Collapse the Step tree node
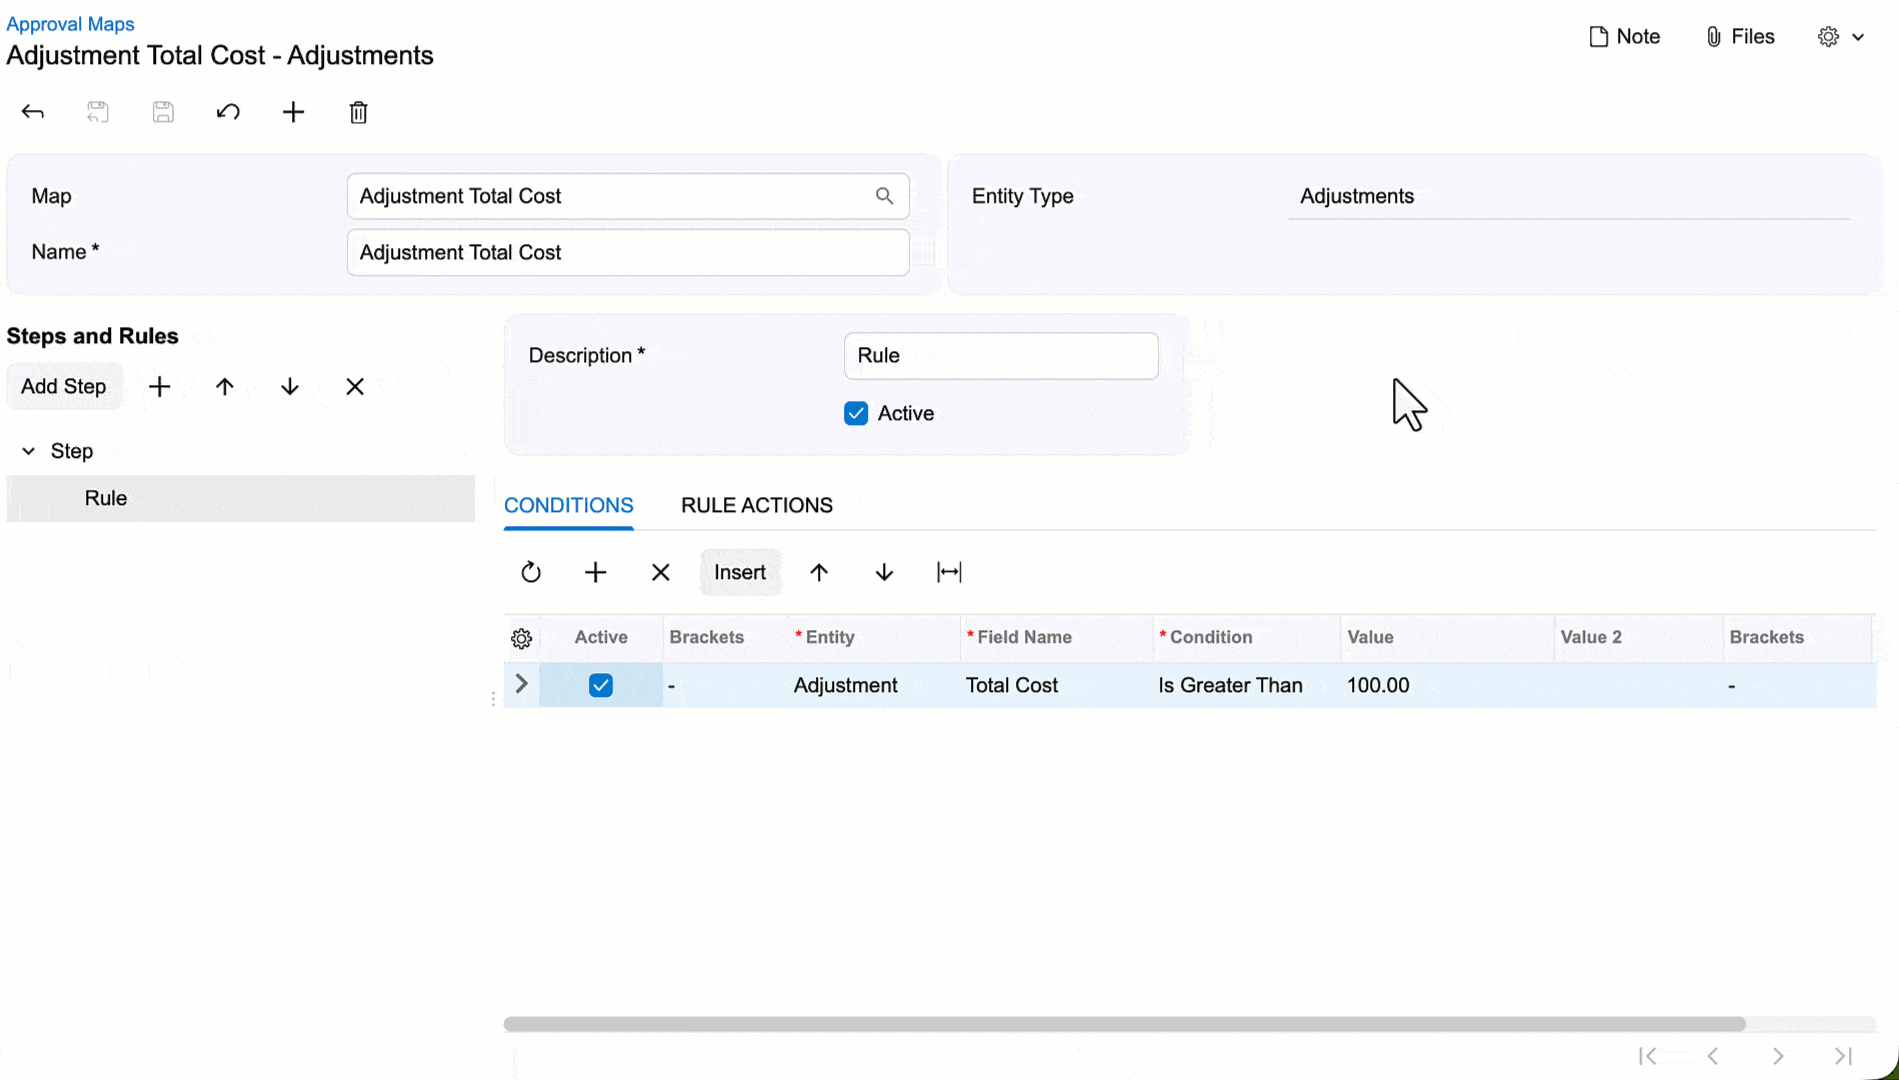This screenshot has width=1899, height=1080. [x=29, y=452]
